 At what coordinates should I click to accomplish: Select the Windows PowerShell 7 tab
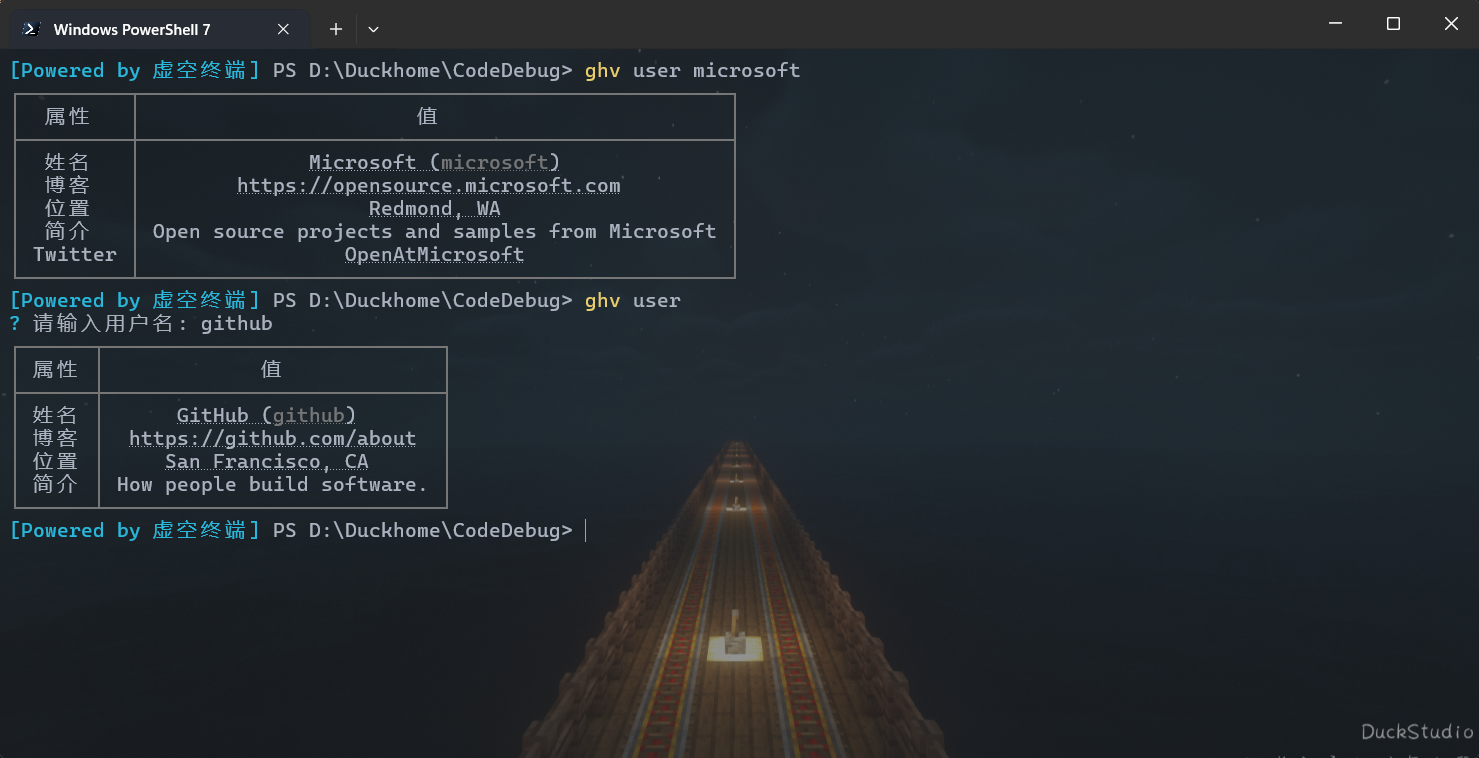tap(160, 29)
